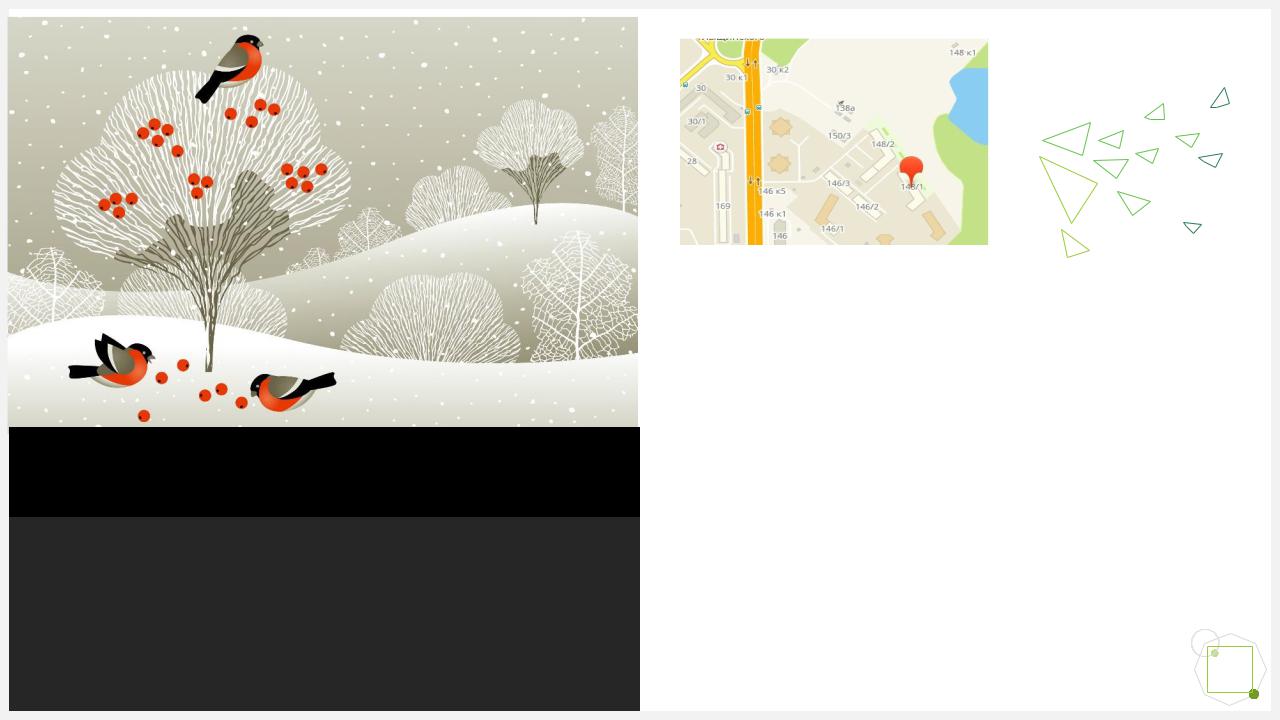Screen dimensions: 1280x720
Task: Click the small dark green triangle near top right
Action: click(1220, 98)
